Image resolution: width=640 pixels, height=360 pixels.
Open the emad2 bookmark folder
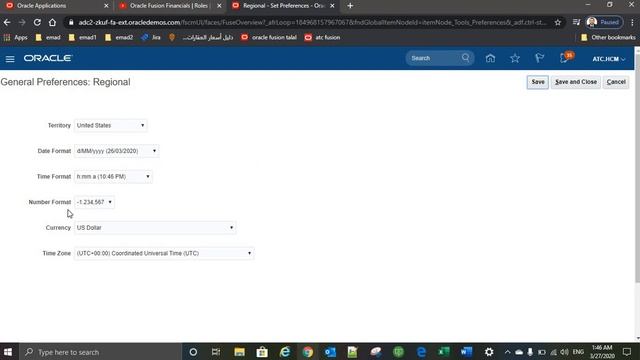click(x=119, y=38)
